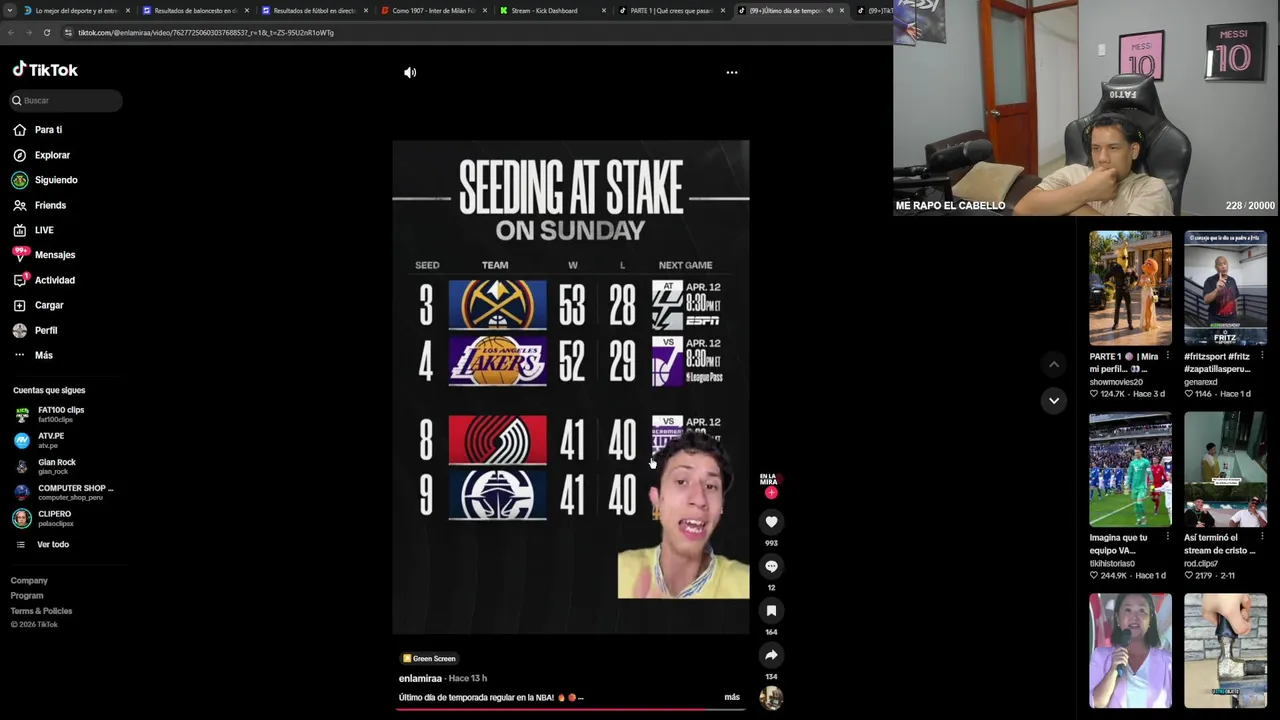The image size is (1280, 720).
Task: Reload the page in browser
Action: 46,32
